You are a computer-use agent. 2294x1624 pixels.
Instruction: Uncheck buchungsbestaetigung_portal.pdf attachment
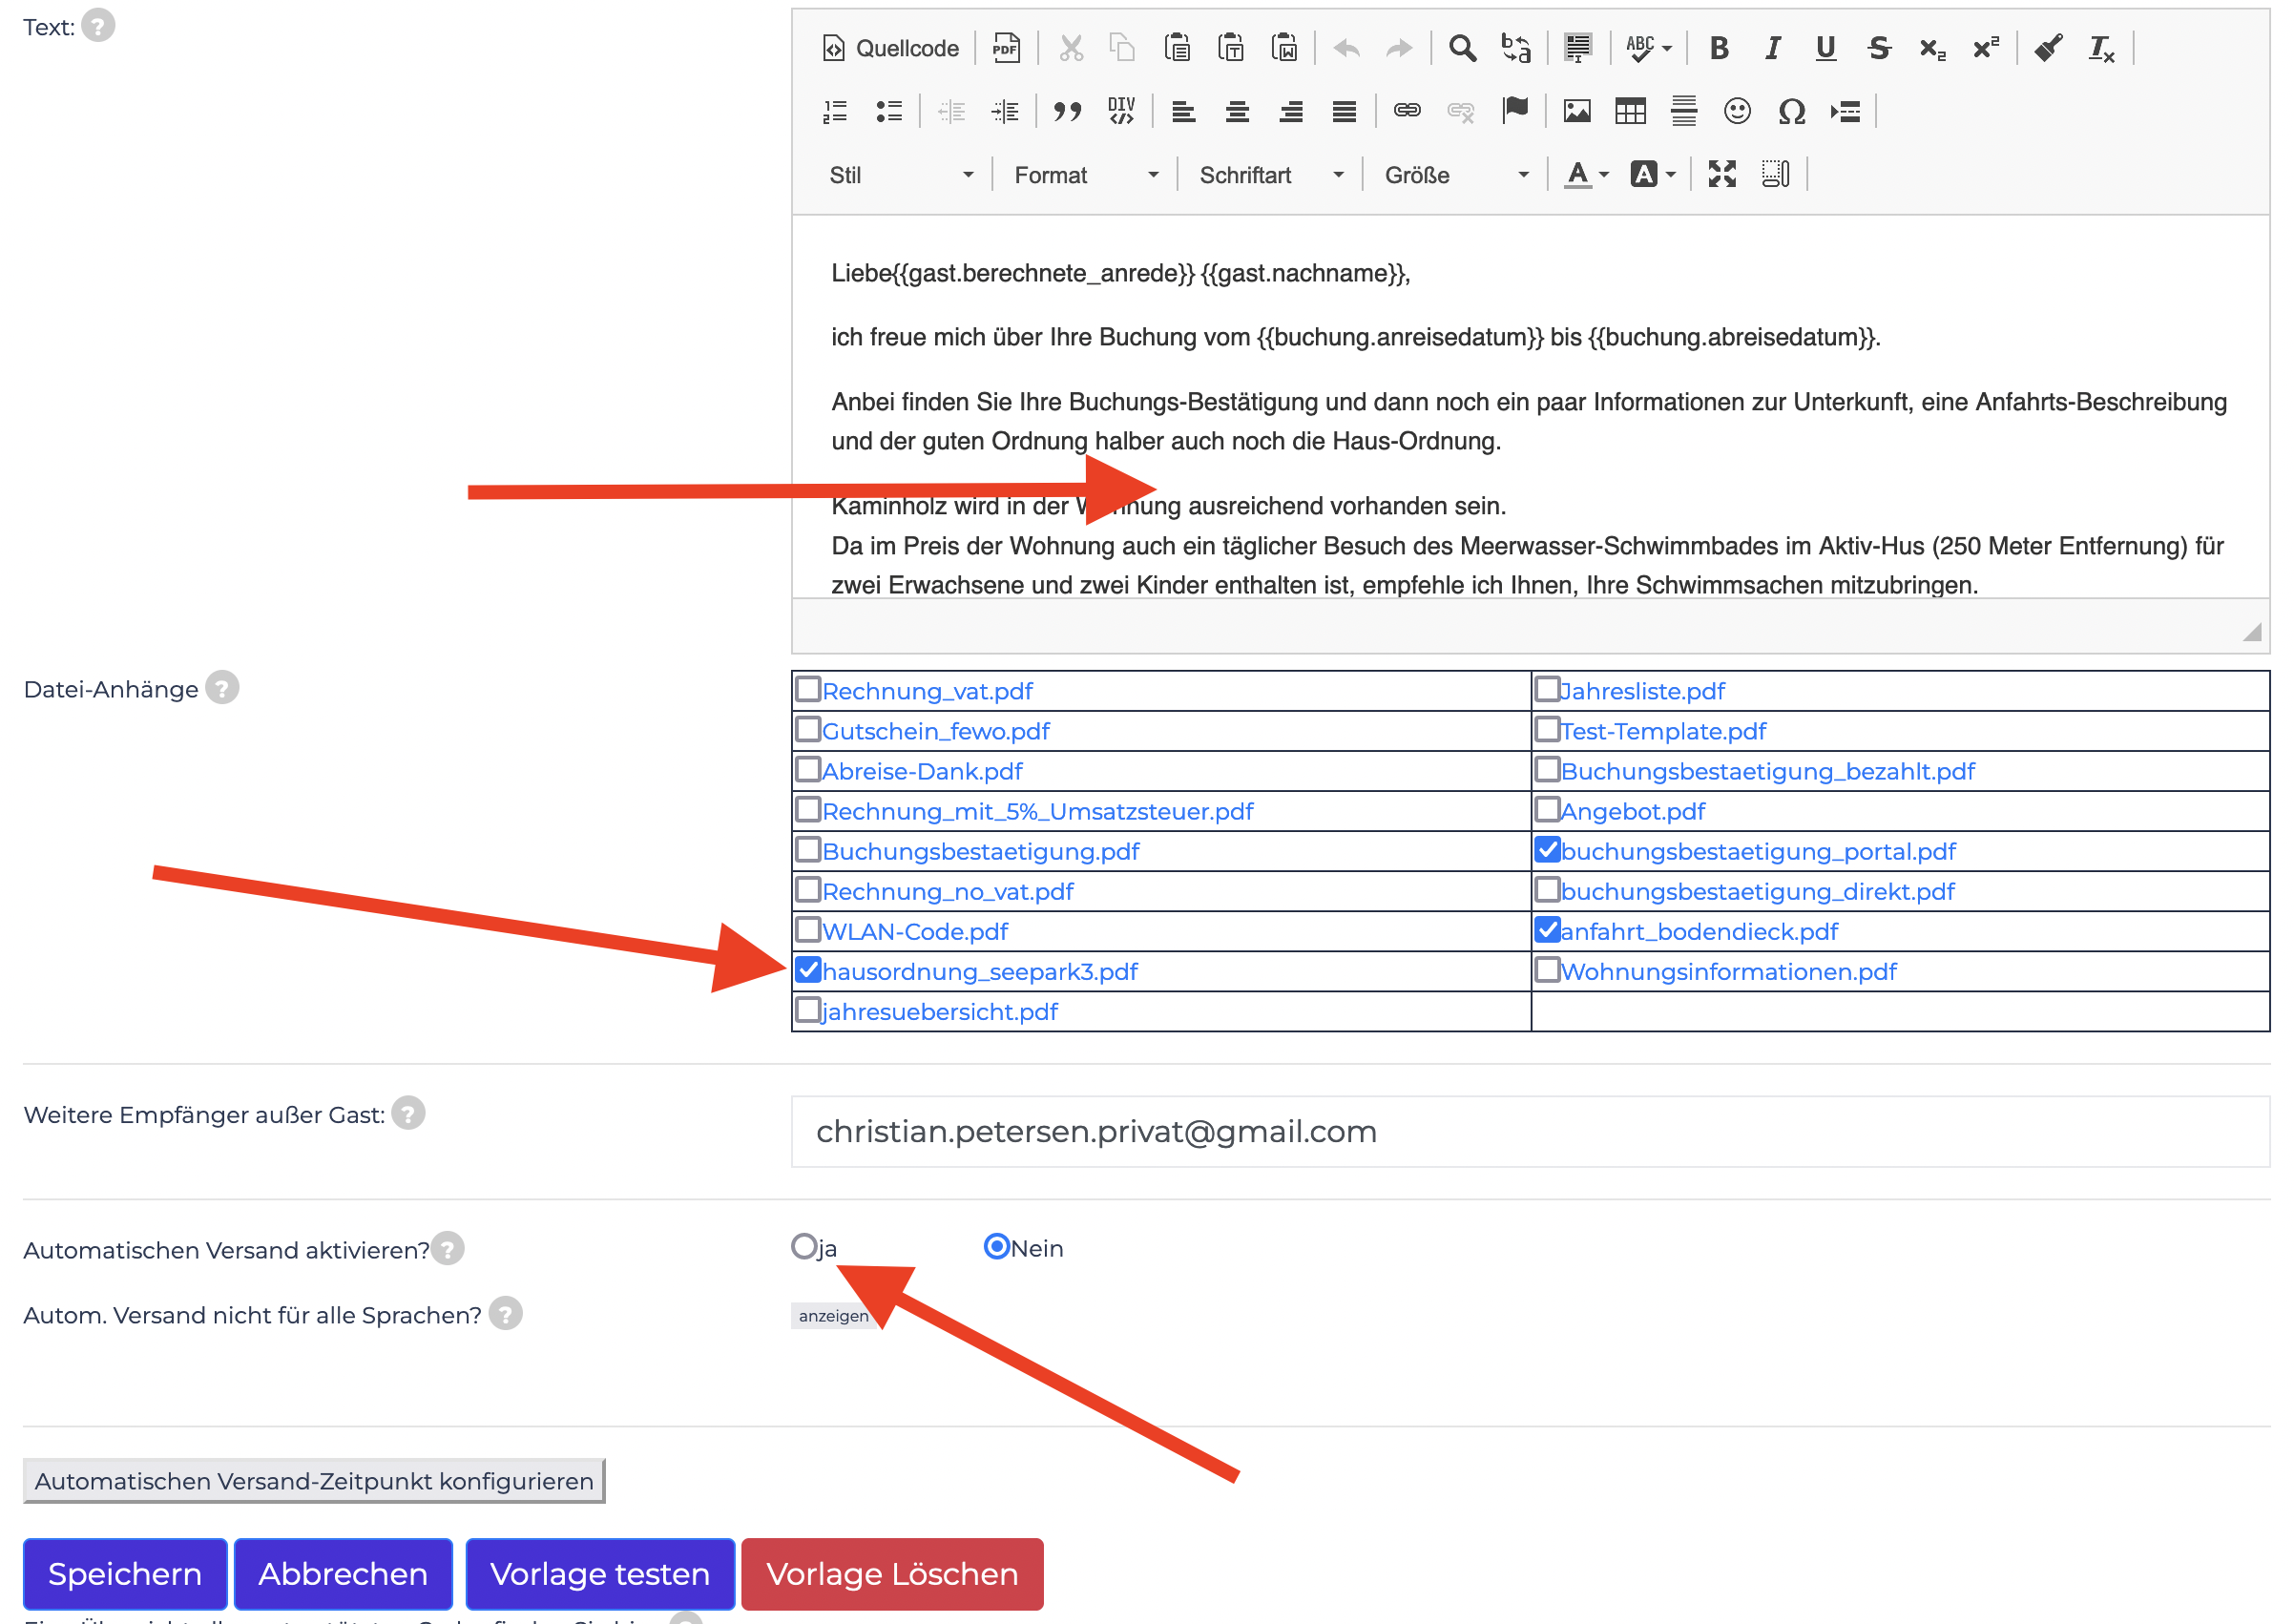(1547, 849)
